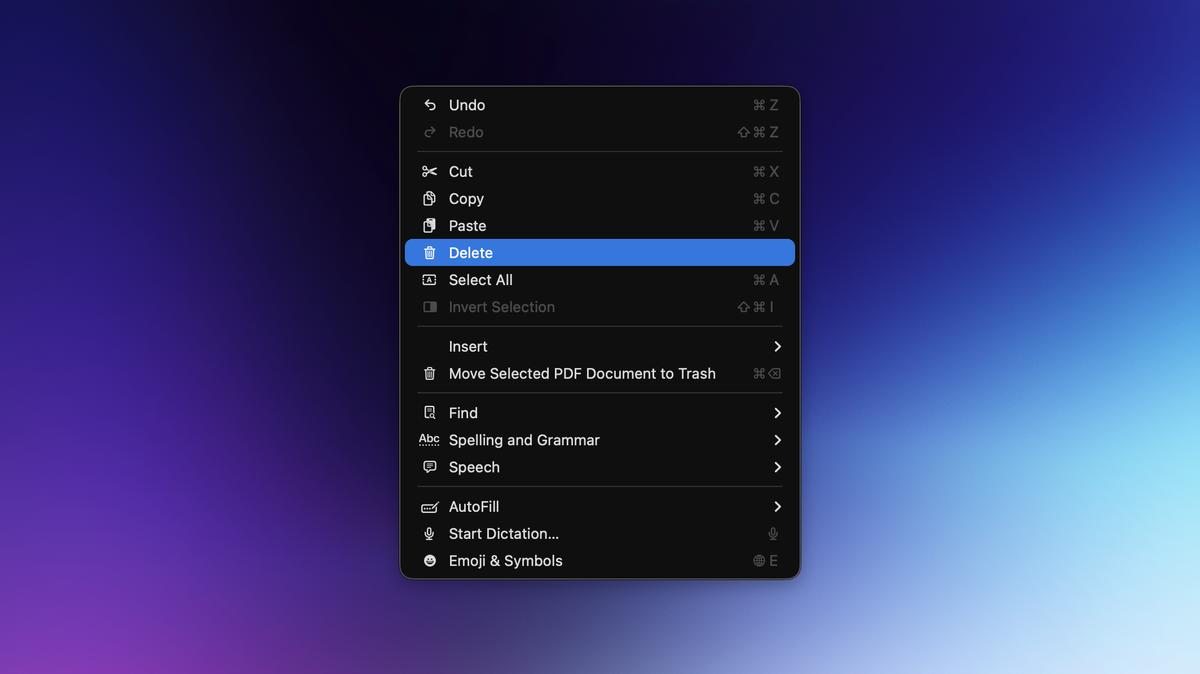Choose Move Selected PDF Document to Trash
Image resolution: width=1200 pixels, height=674 pixels.
coord(582,374)
